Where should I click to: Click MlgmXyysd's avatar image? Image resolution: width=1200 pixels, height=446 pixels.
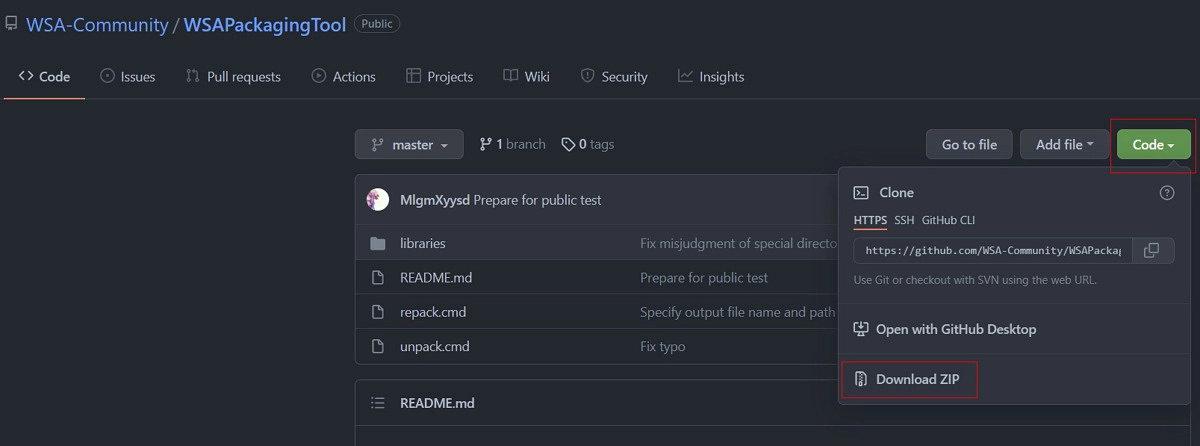click(378, 200)
